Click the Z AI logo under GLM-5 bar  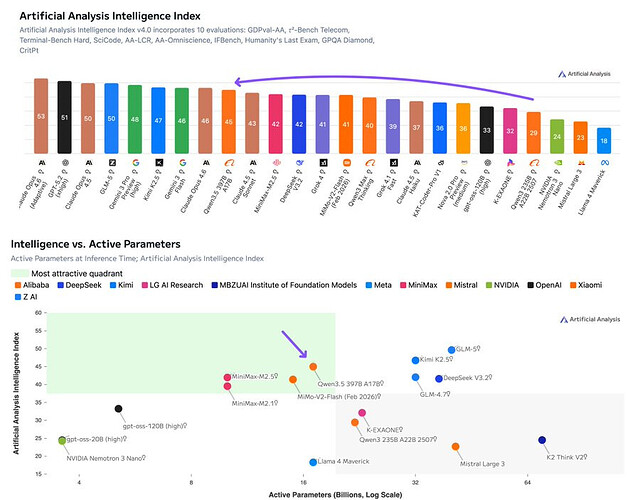112,162
